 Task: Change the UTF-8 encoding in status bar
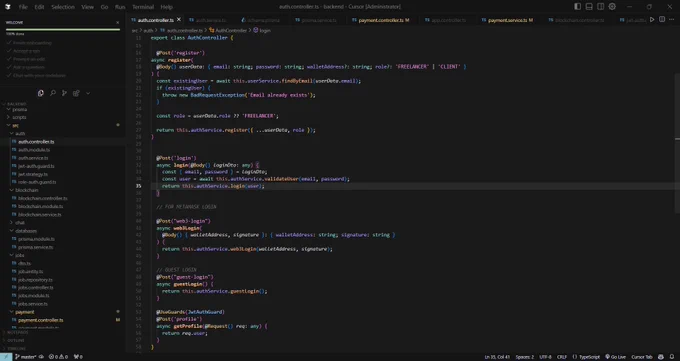pos(546,357)
